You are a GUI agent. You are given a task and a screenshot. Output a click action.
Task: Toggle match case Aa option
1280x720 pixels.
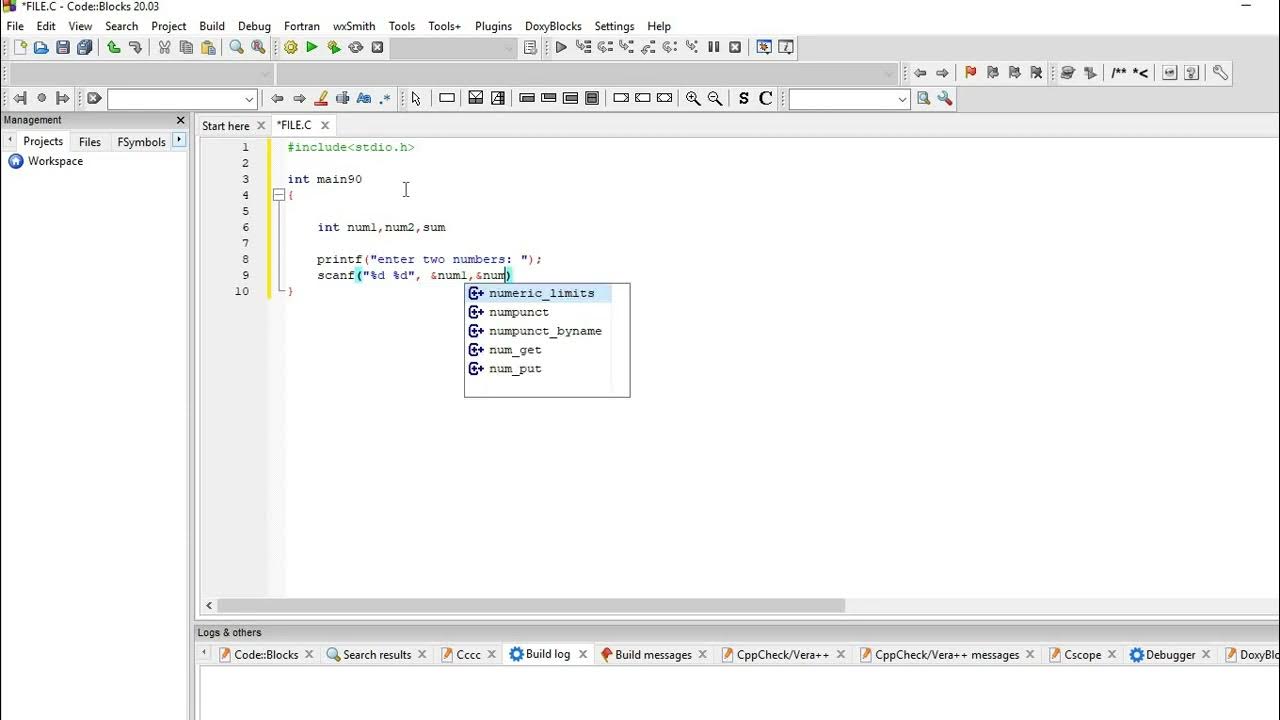(364, 98)
